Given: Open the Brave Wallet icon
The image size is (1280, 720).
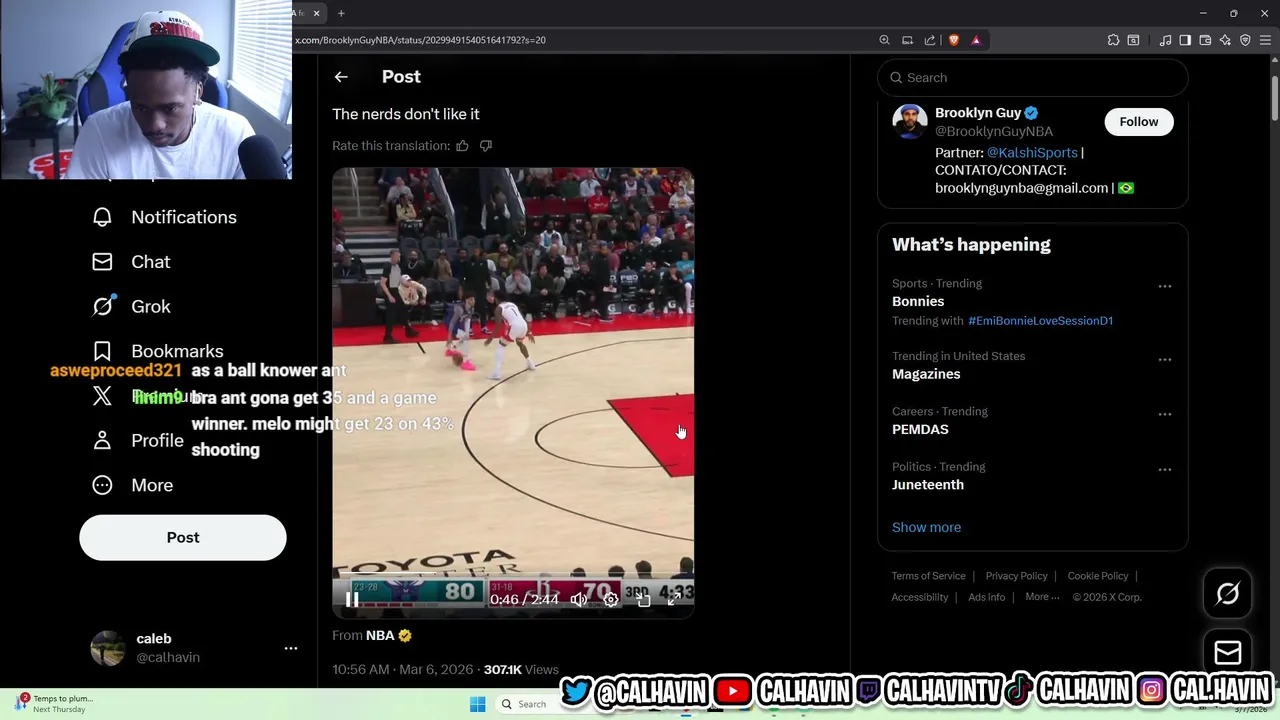Looking at the screenshot, I should pyautogui.click(x=1205, y=40).
